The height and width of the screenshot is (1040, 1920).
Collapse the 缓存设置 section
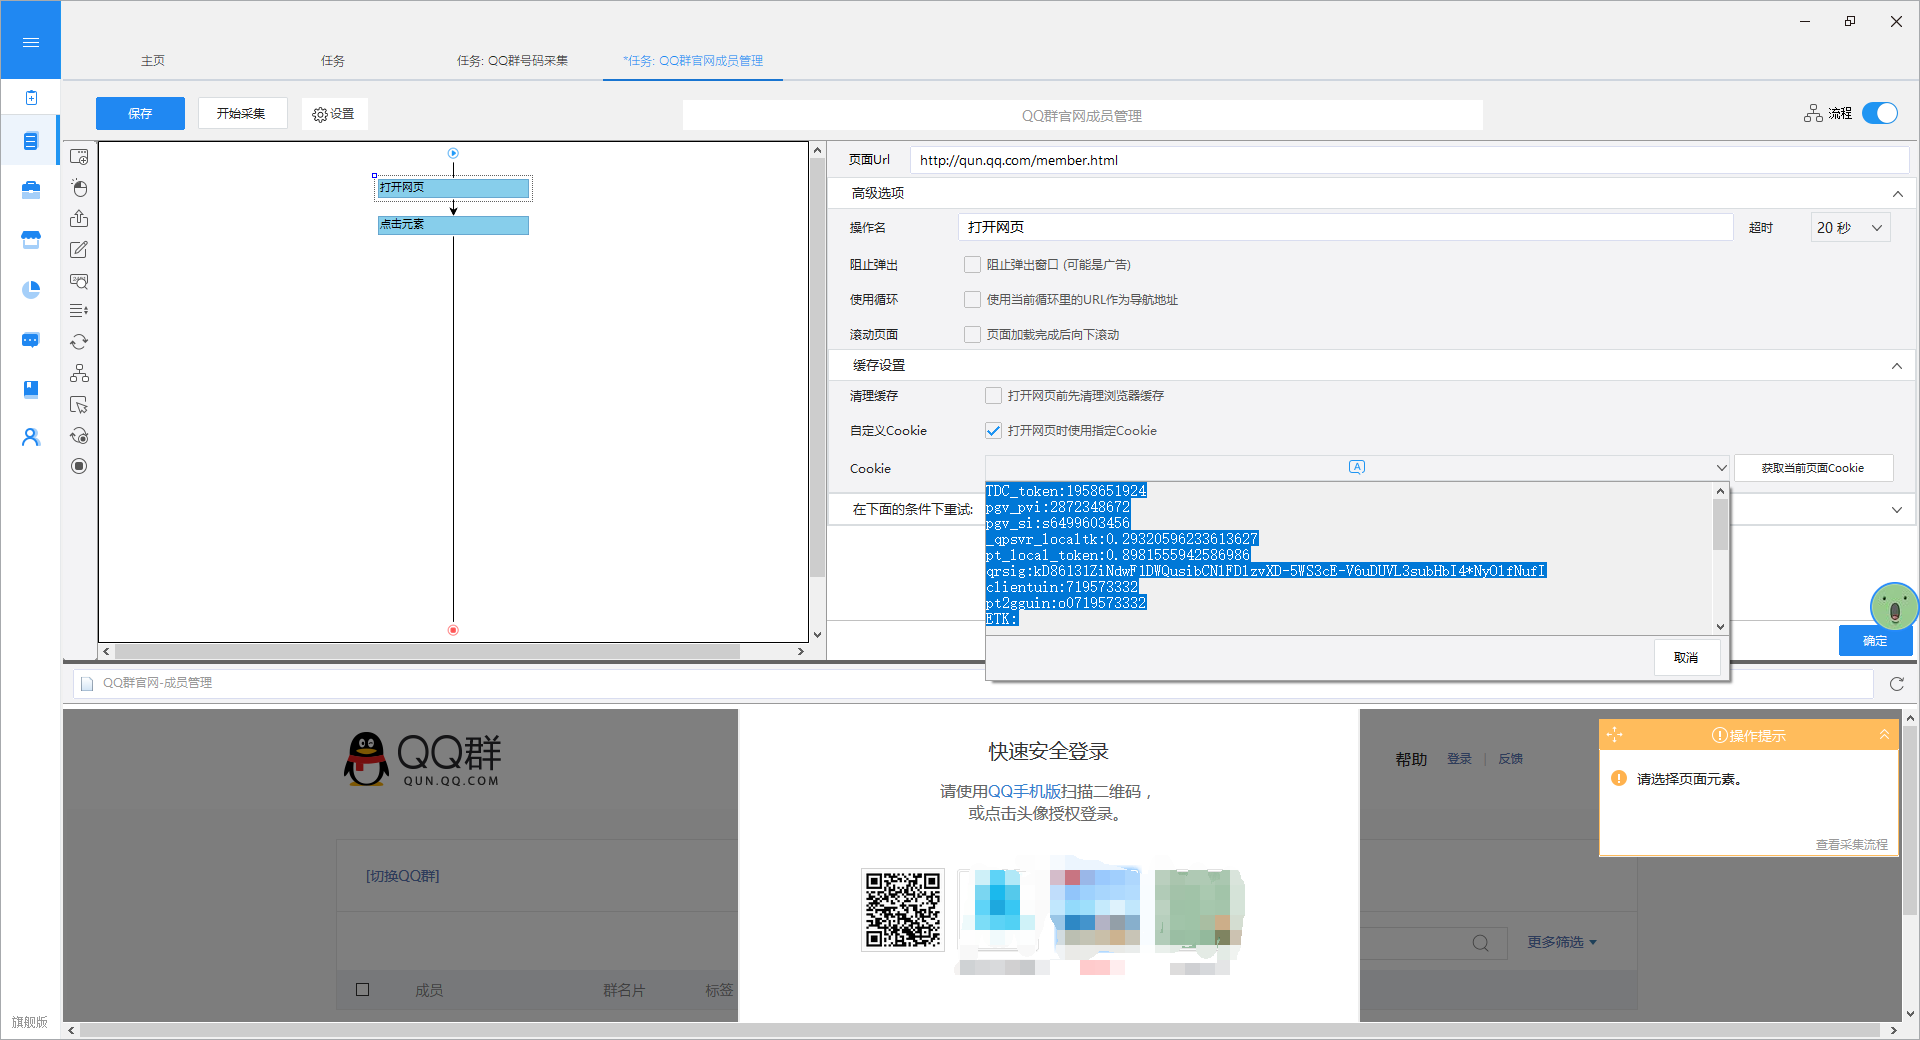pos(1897,366)
